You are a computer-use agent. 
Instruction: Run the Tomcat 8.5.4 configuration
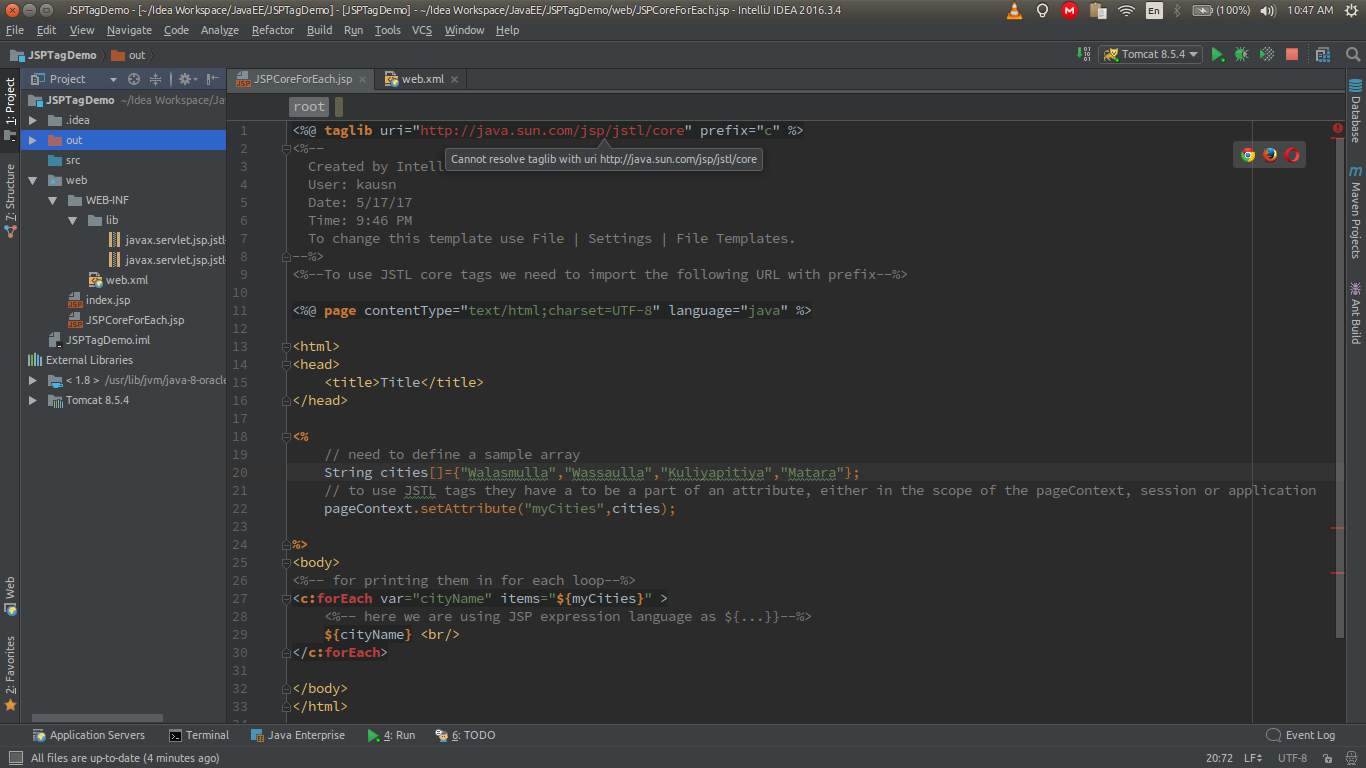[1217, 55]
